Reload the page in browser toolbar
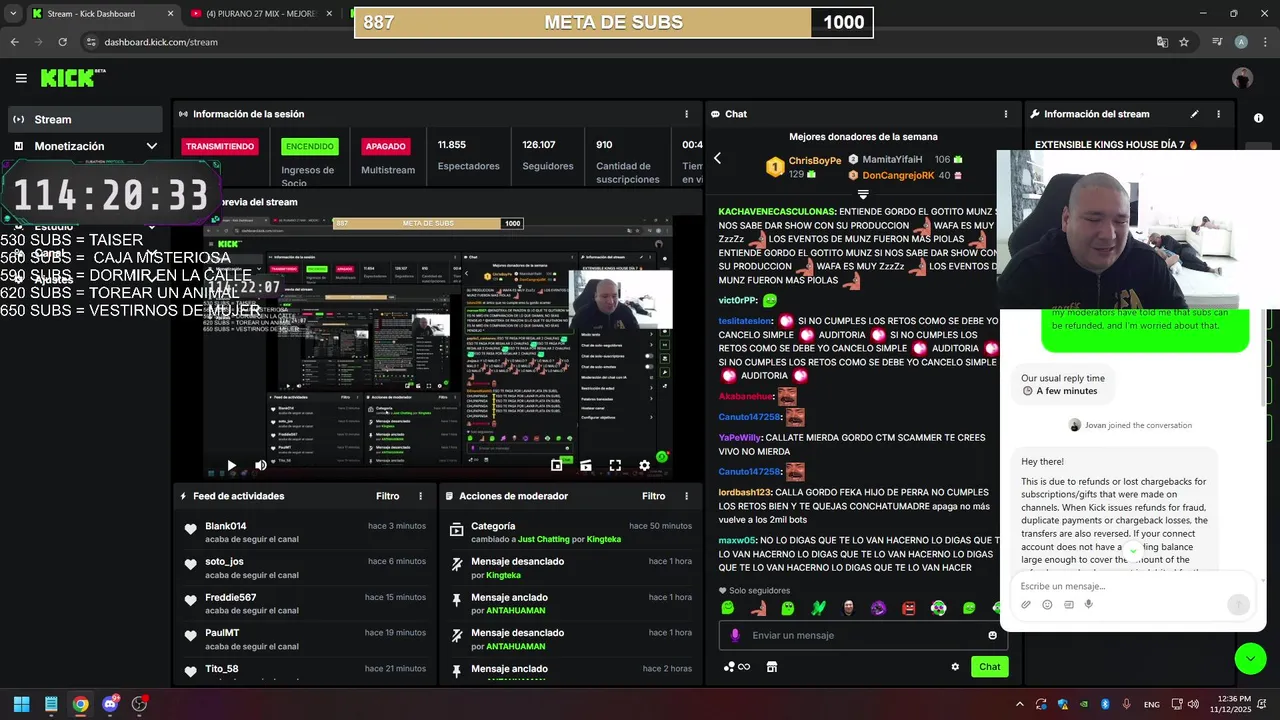Viewport: 1280px width, 720px height. click(x=62, y=42)
